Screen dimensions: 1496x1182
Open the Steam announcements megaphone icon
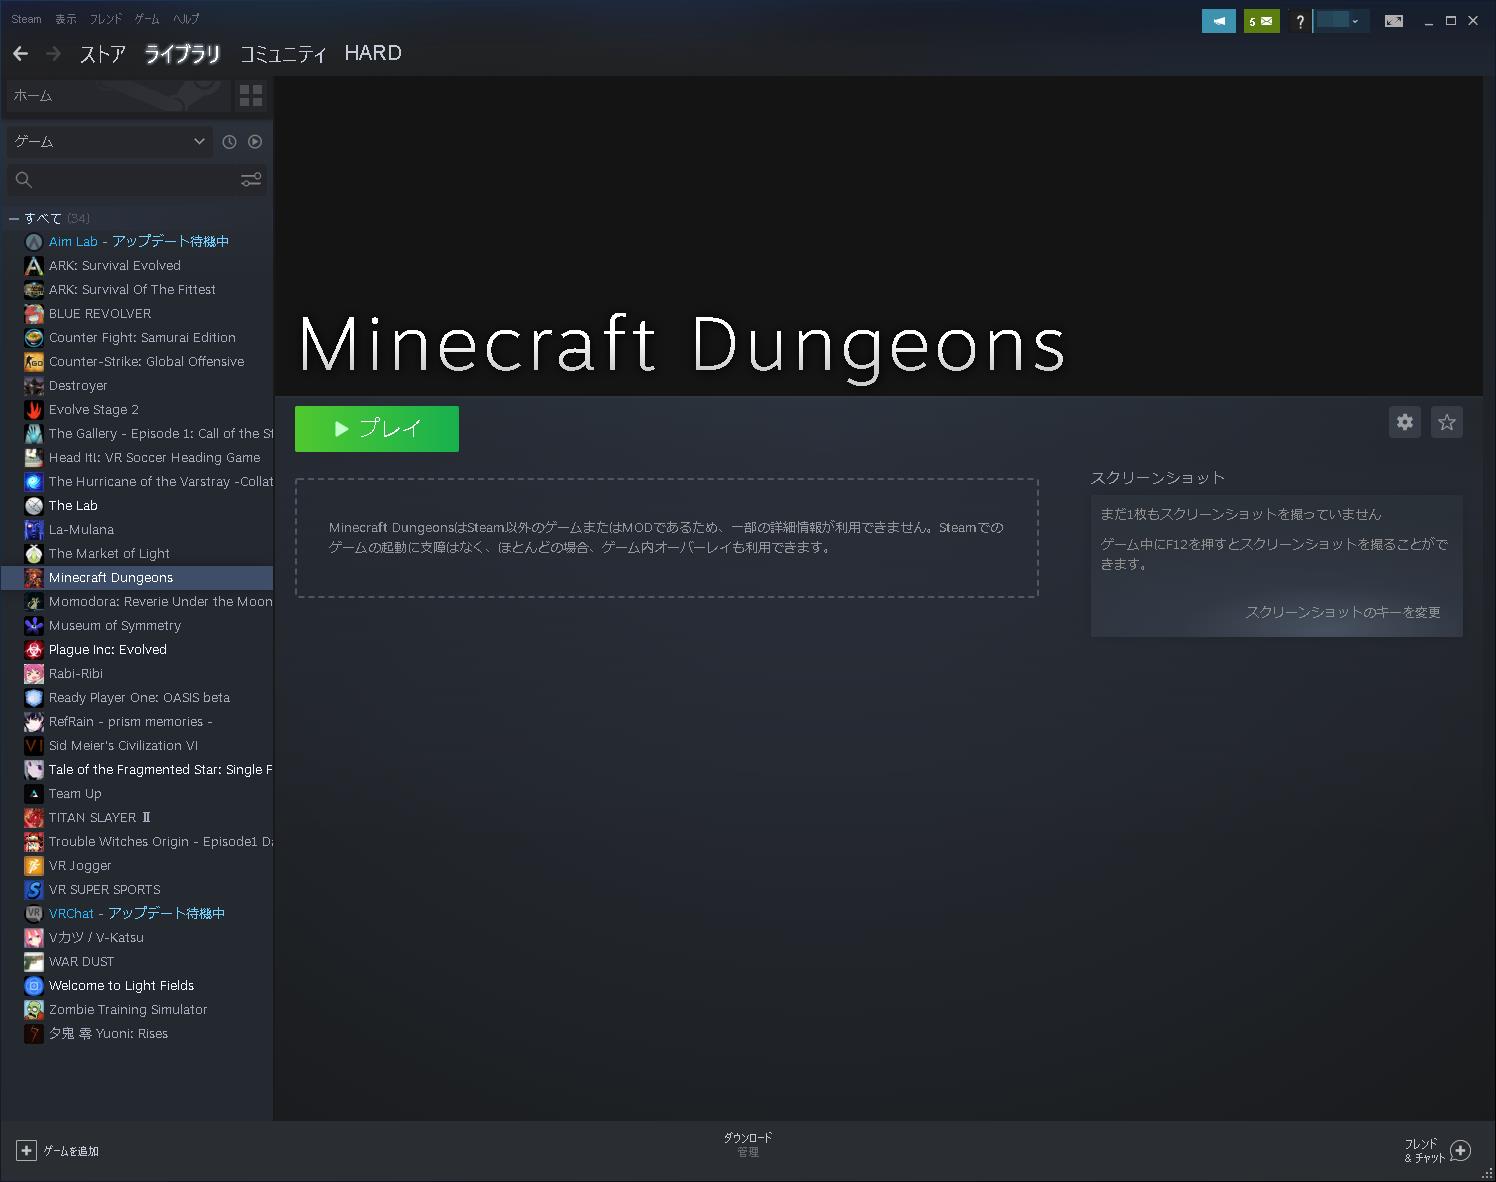pyautogui.click(x=1219, y=20)
